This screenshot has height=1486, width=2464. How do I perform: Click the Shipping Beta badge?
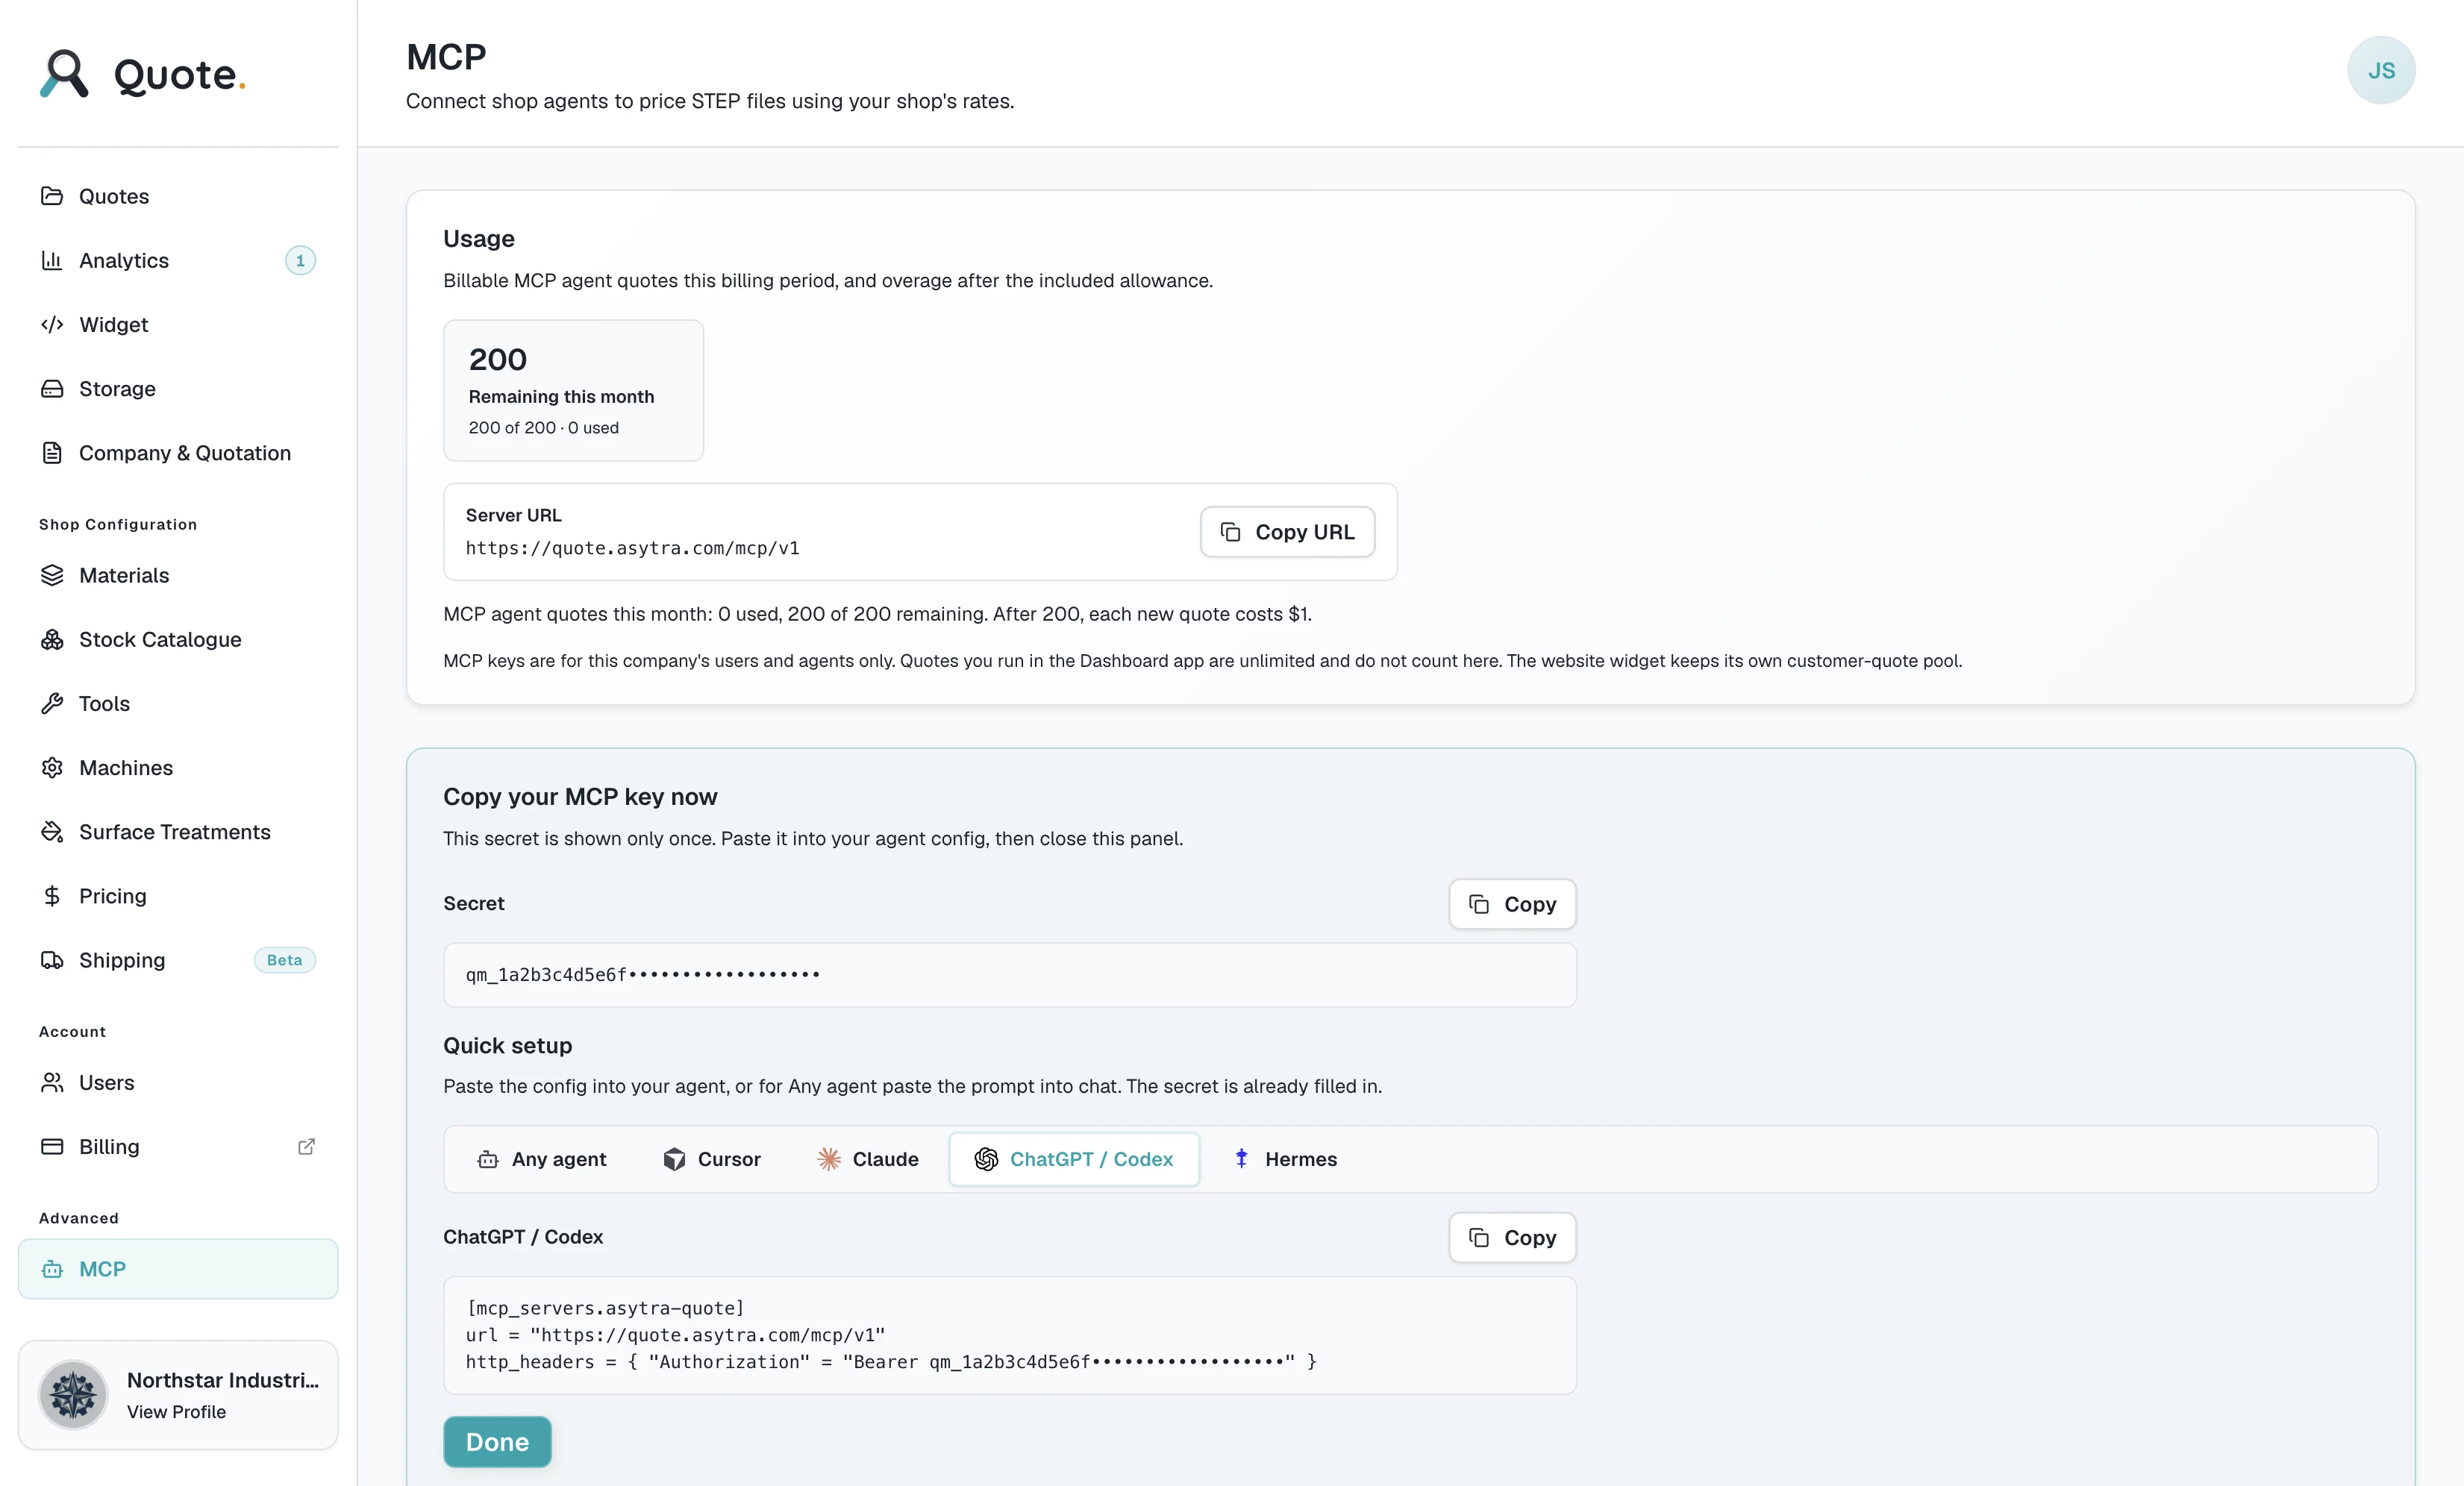[x=284, y=960]
